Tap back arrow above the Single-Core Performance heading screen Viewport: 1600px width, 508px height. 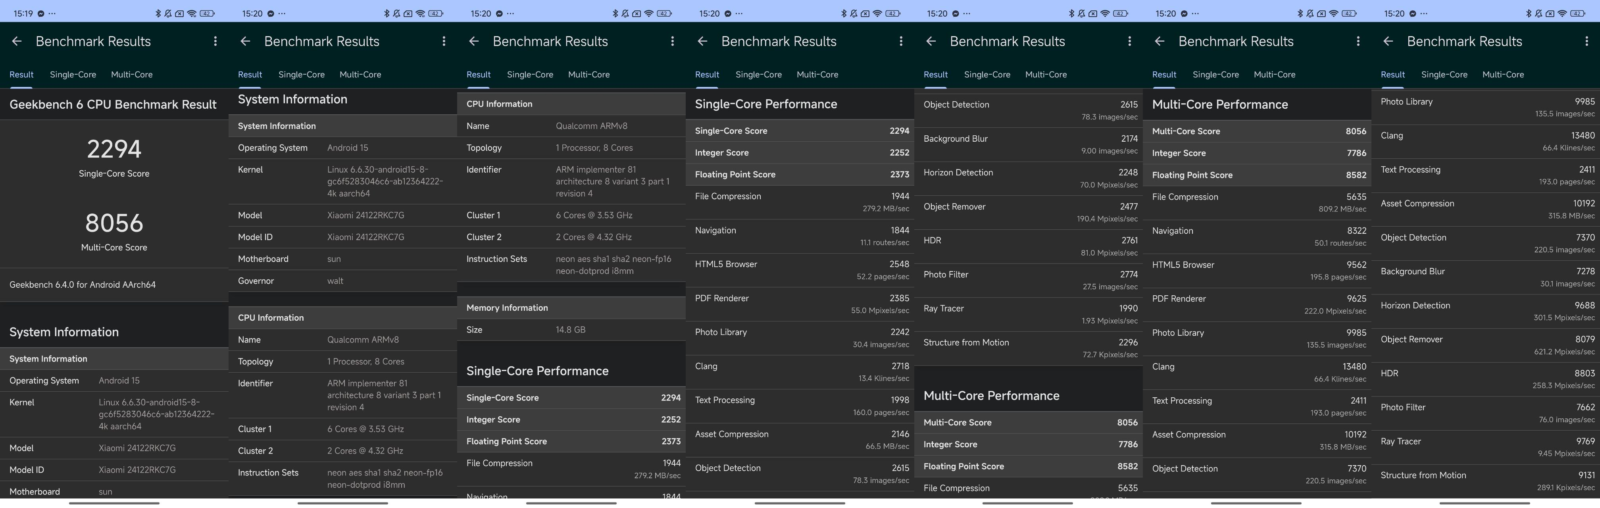(x=702, y=41)
